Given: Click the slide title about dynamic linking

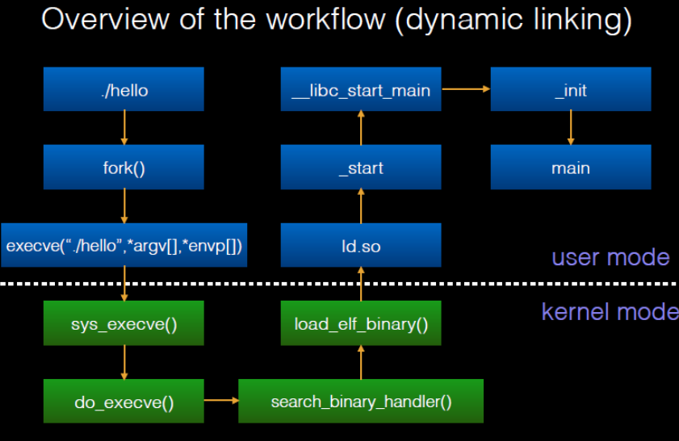Looking at the screenshot, I should pos(337,22).
